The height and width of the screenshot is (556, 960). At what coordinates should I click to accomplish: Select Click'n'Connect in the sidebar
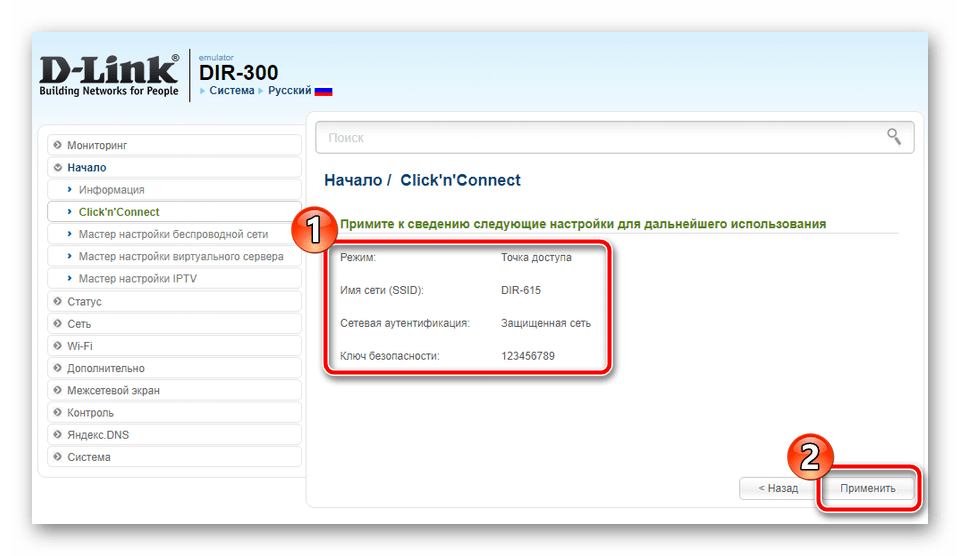point(174,212)
